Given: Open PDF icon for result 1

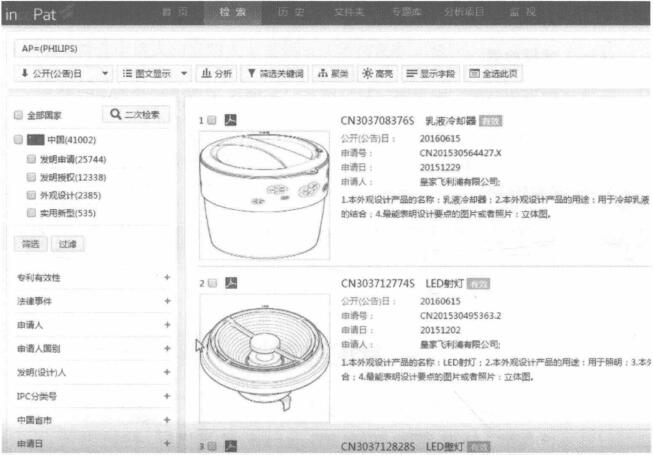Looking at the screenshot, I should (230, 120).
